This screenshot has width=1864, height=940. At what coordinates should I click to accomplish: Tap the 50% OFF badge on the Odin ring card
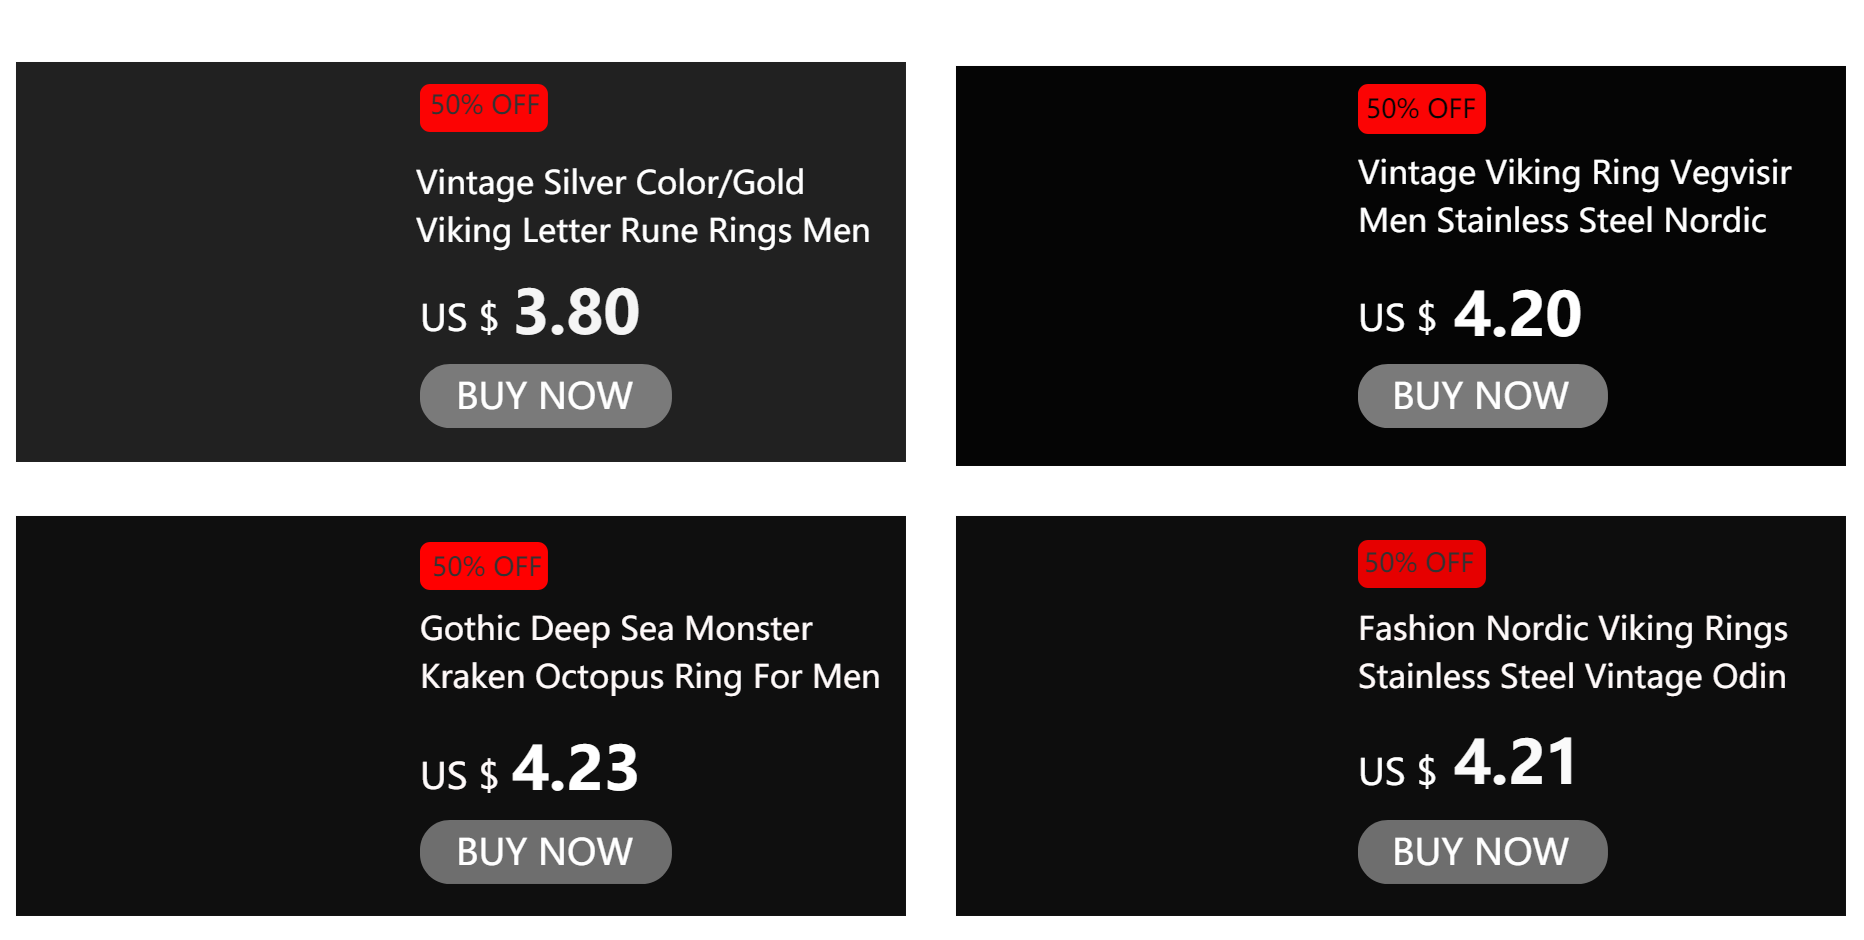1421,564
